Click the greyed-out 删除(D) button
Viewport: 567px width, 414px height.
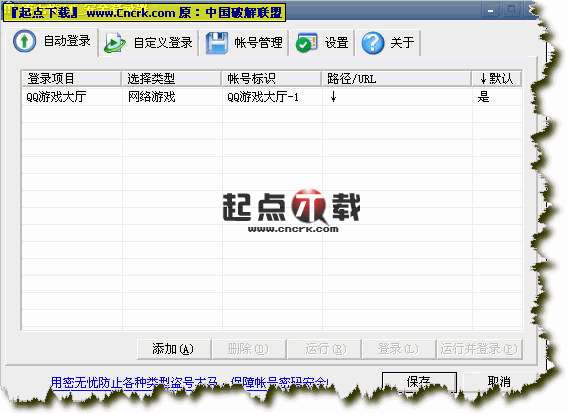pos(248,349)
